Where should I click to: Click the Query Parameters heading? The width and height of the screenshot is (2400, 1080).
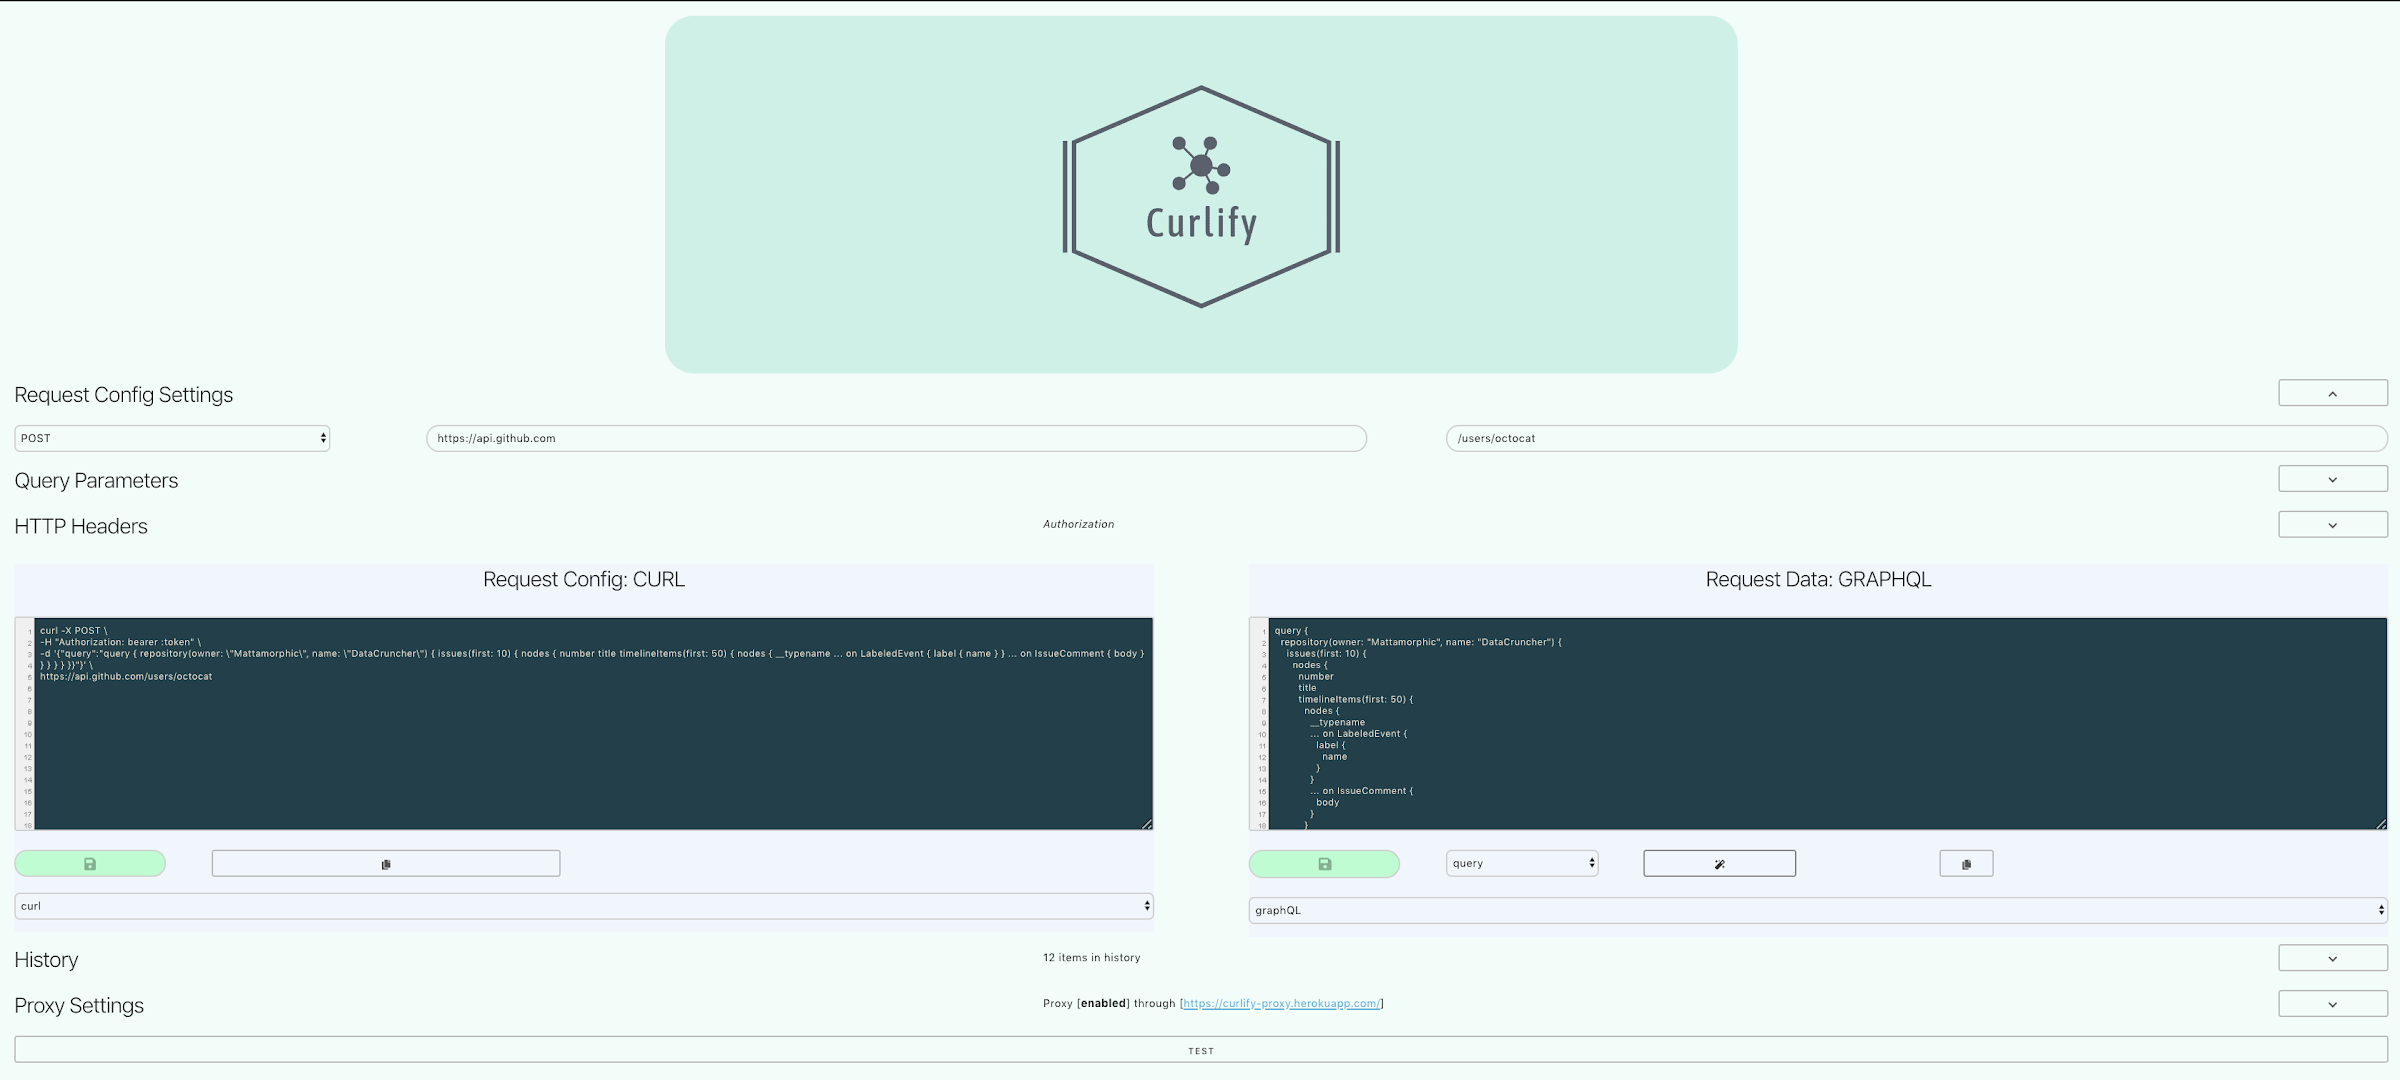click(x=96, y=480)
